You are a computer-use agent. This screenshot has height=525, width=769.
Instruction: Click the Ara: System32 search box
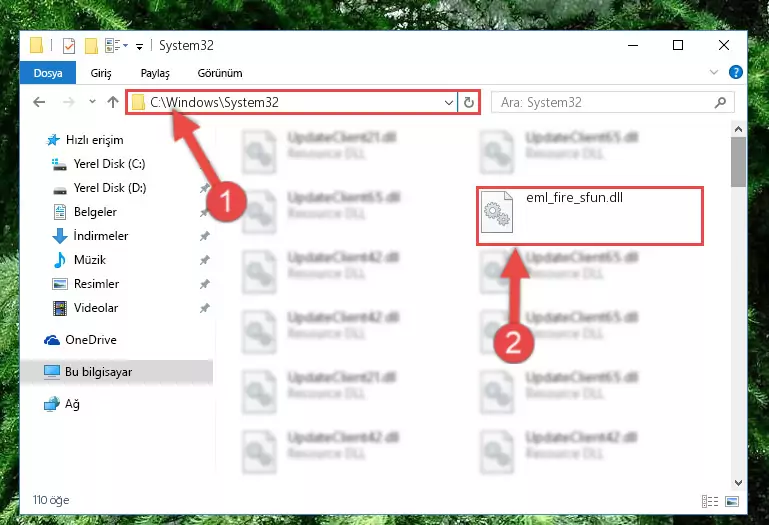pyautogui.click(x=613, y=103)
